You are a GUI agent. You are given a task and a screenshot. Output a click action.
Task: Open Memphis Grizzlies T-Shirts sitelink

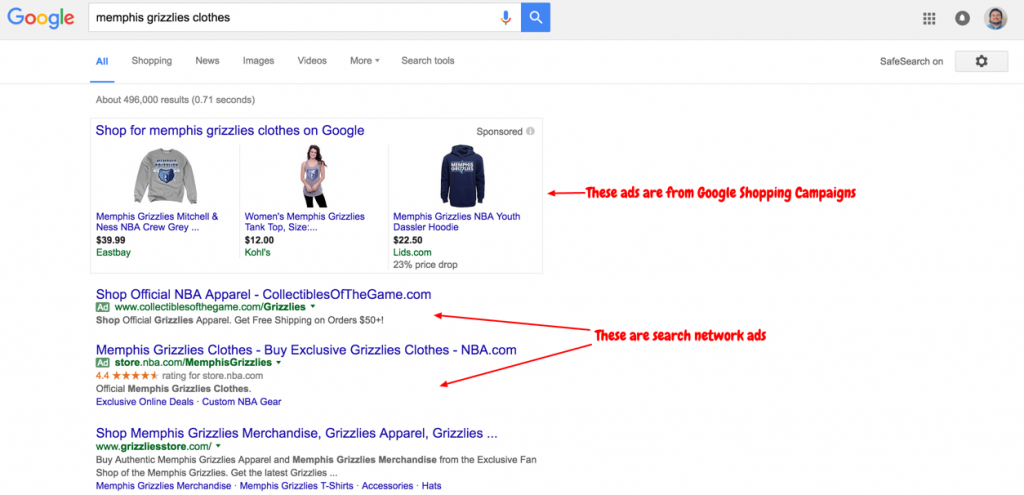[296, 486]
